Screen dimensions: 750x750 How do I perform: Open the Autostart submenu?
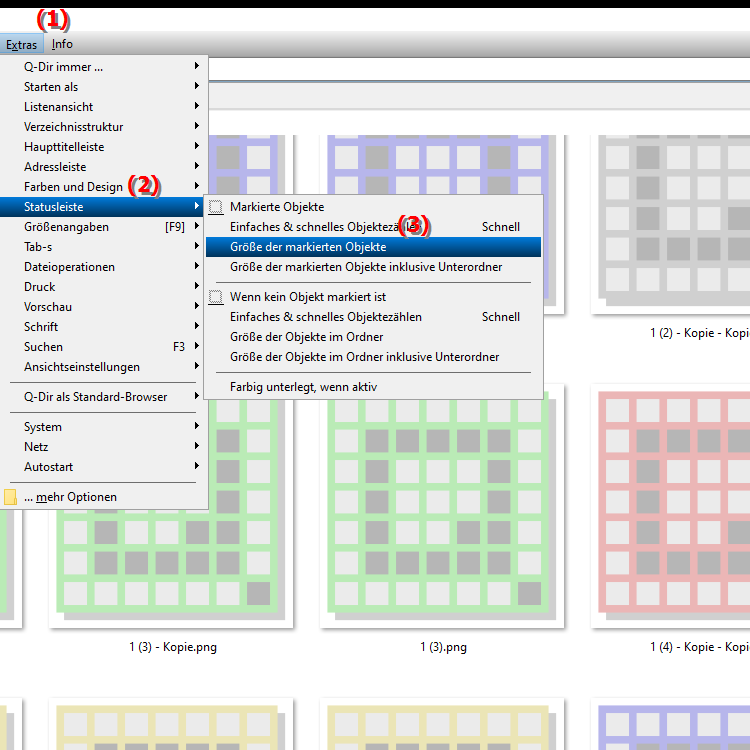[x=104, y=467]
